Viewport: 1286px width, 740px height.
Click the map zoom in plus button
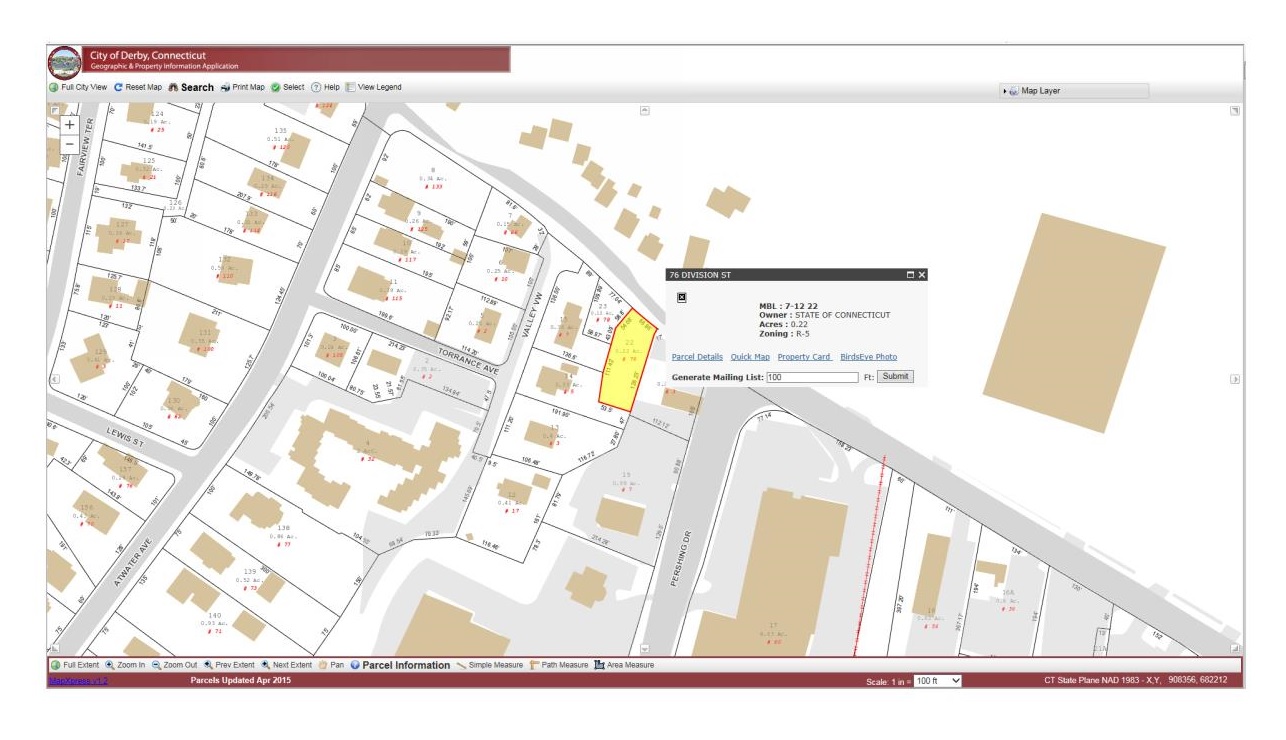69,125
